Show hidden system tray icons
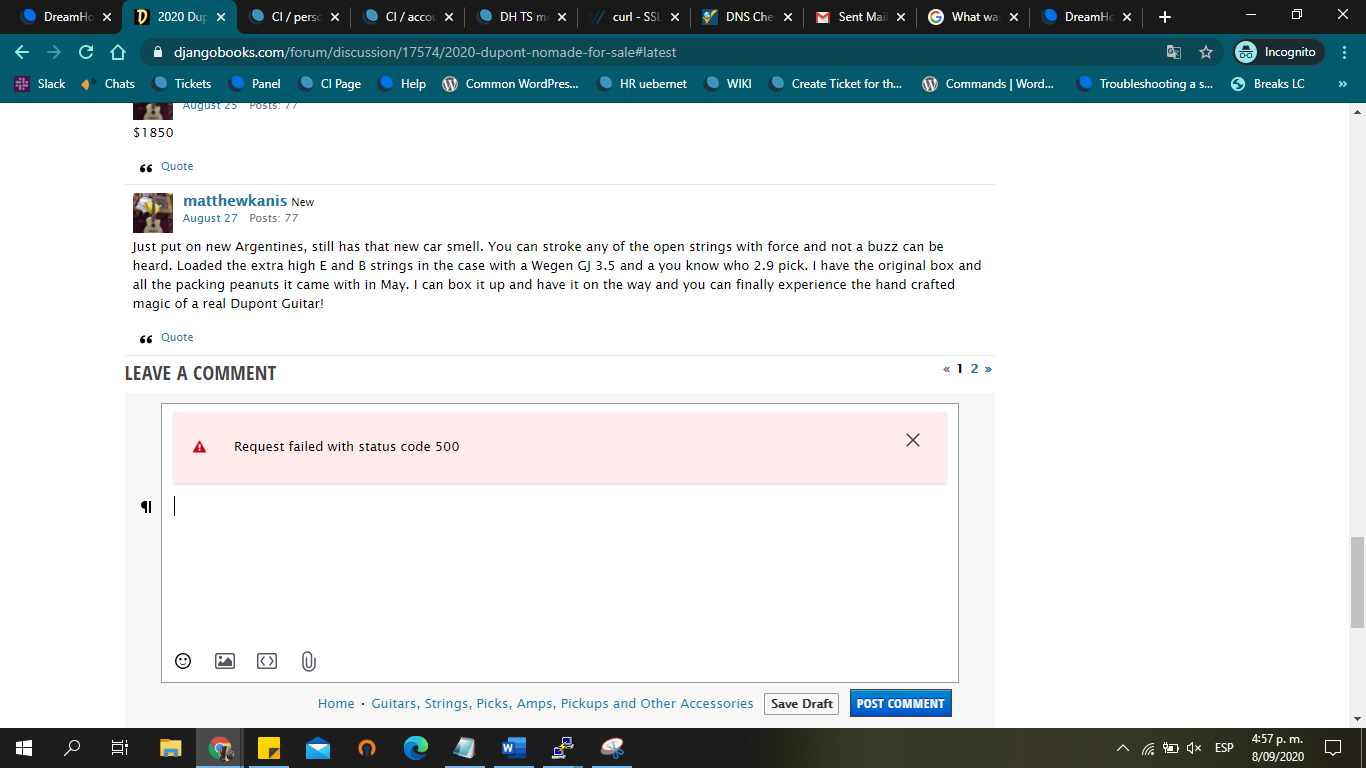This screenshot has width=1366, height=768. point(1122,748)
